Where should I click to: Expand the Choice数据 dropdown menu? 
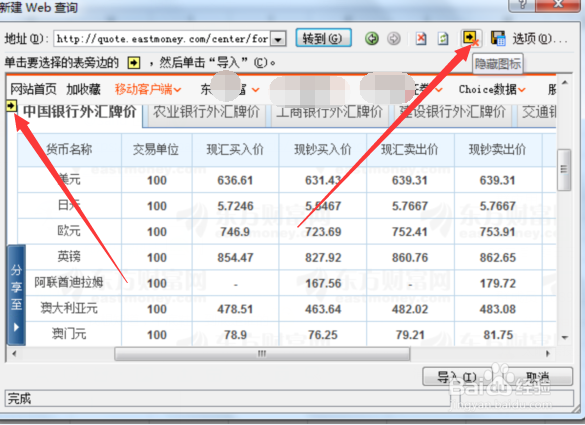coord(522,90)
